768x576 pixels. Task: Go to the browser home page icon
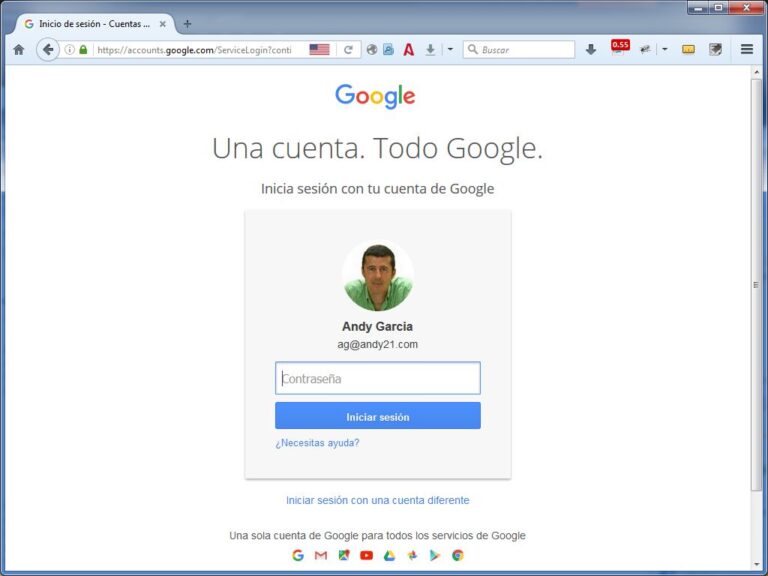tap(19, 49)
